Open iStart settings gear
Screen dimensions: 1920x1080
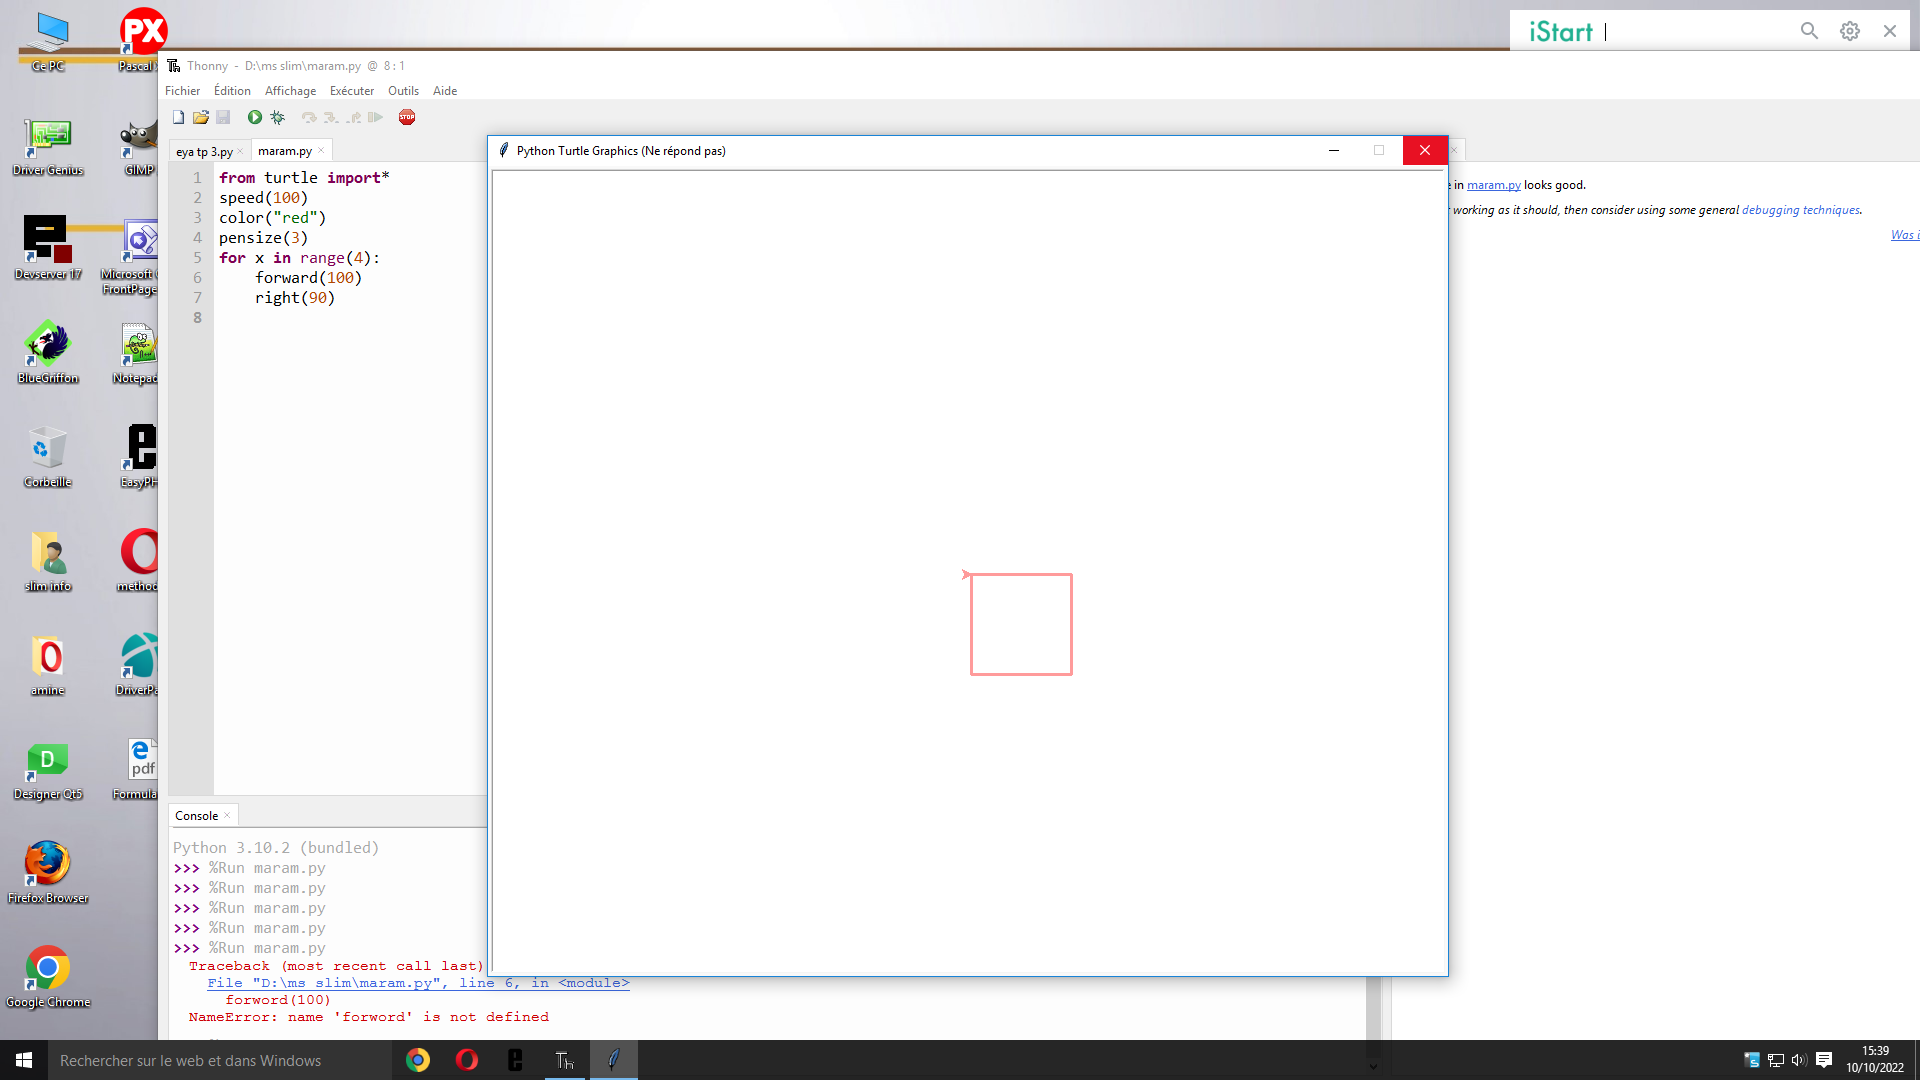point(1850,31)
